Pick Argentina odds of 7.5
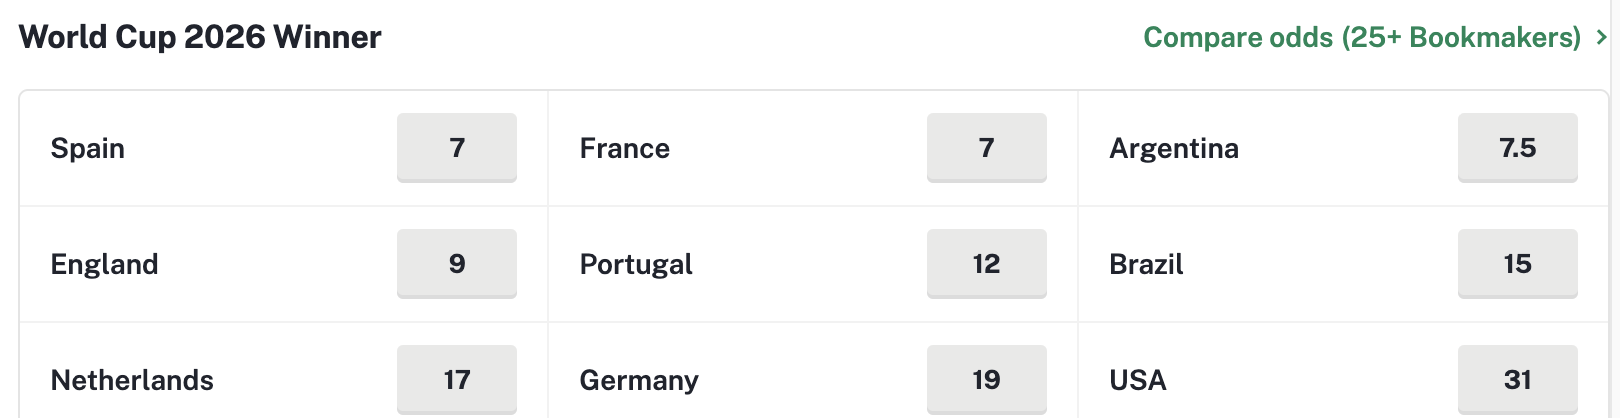 point(1518,148)
